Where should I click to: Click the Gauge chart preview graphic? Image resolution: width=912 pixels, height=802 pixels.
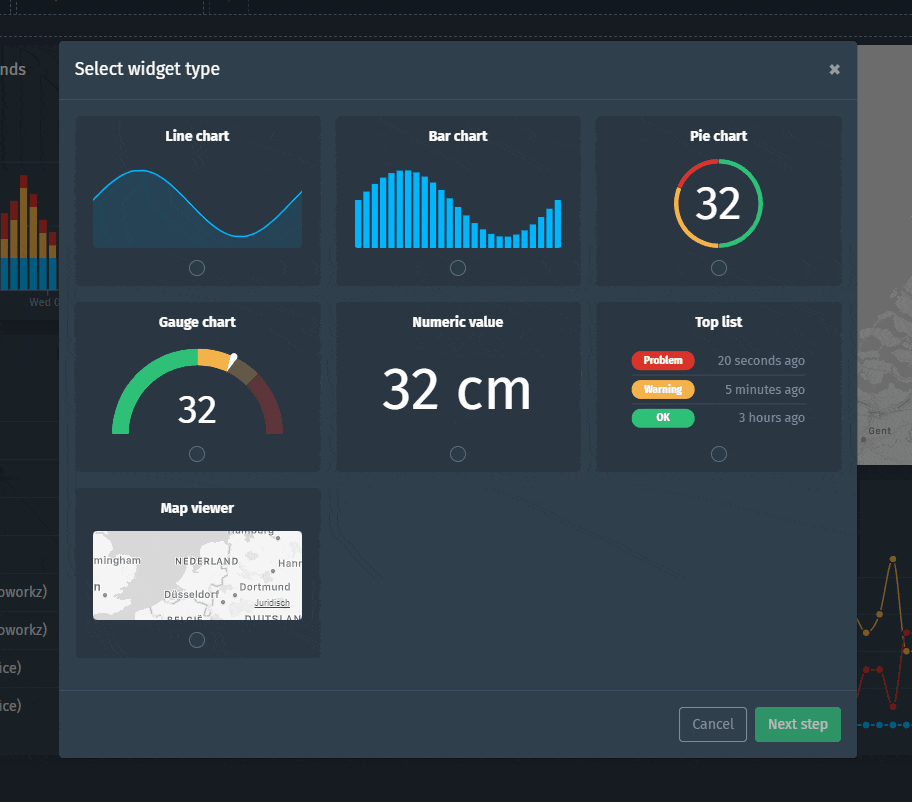197,390
